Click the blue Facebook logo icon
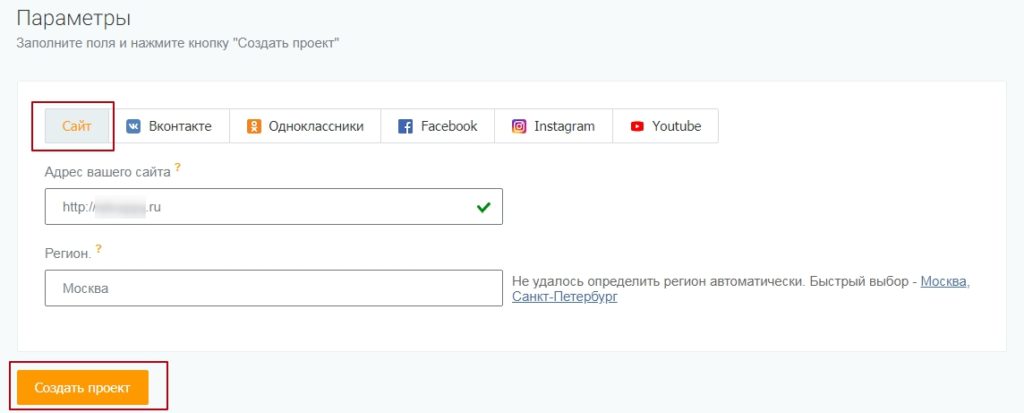 click(x=405, y=127)
